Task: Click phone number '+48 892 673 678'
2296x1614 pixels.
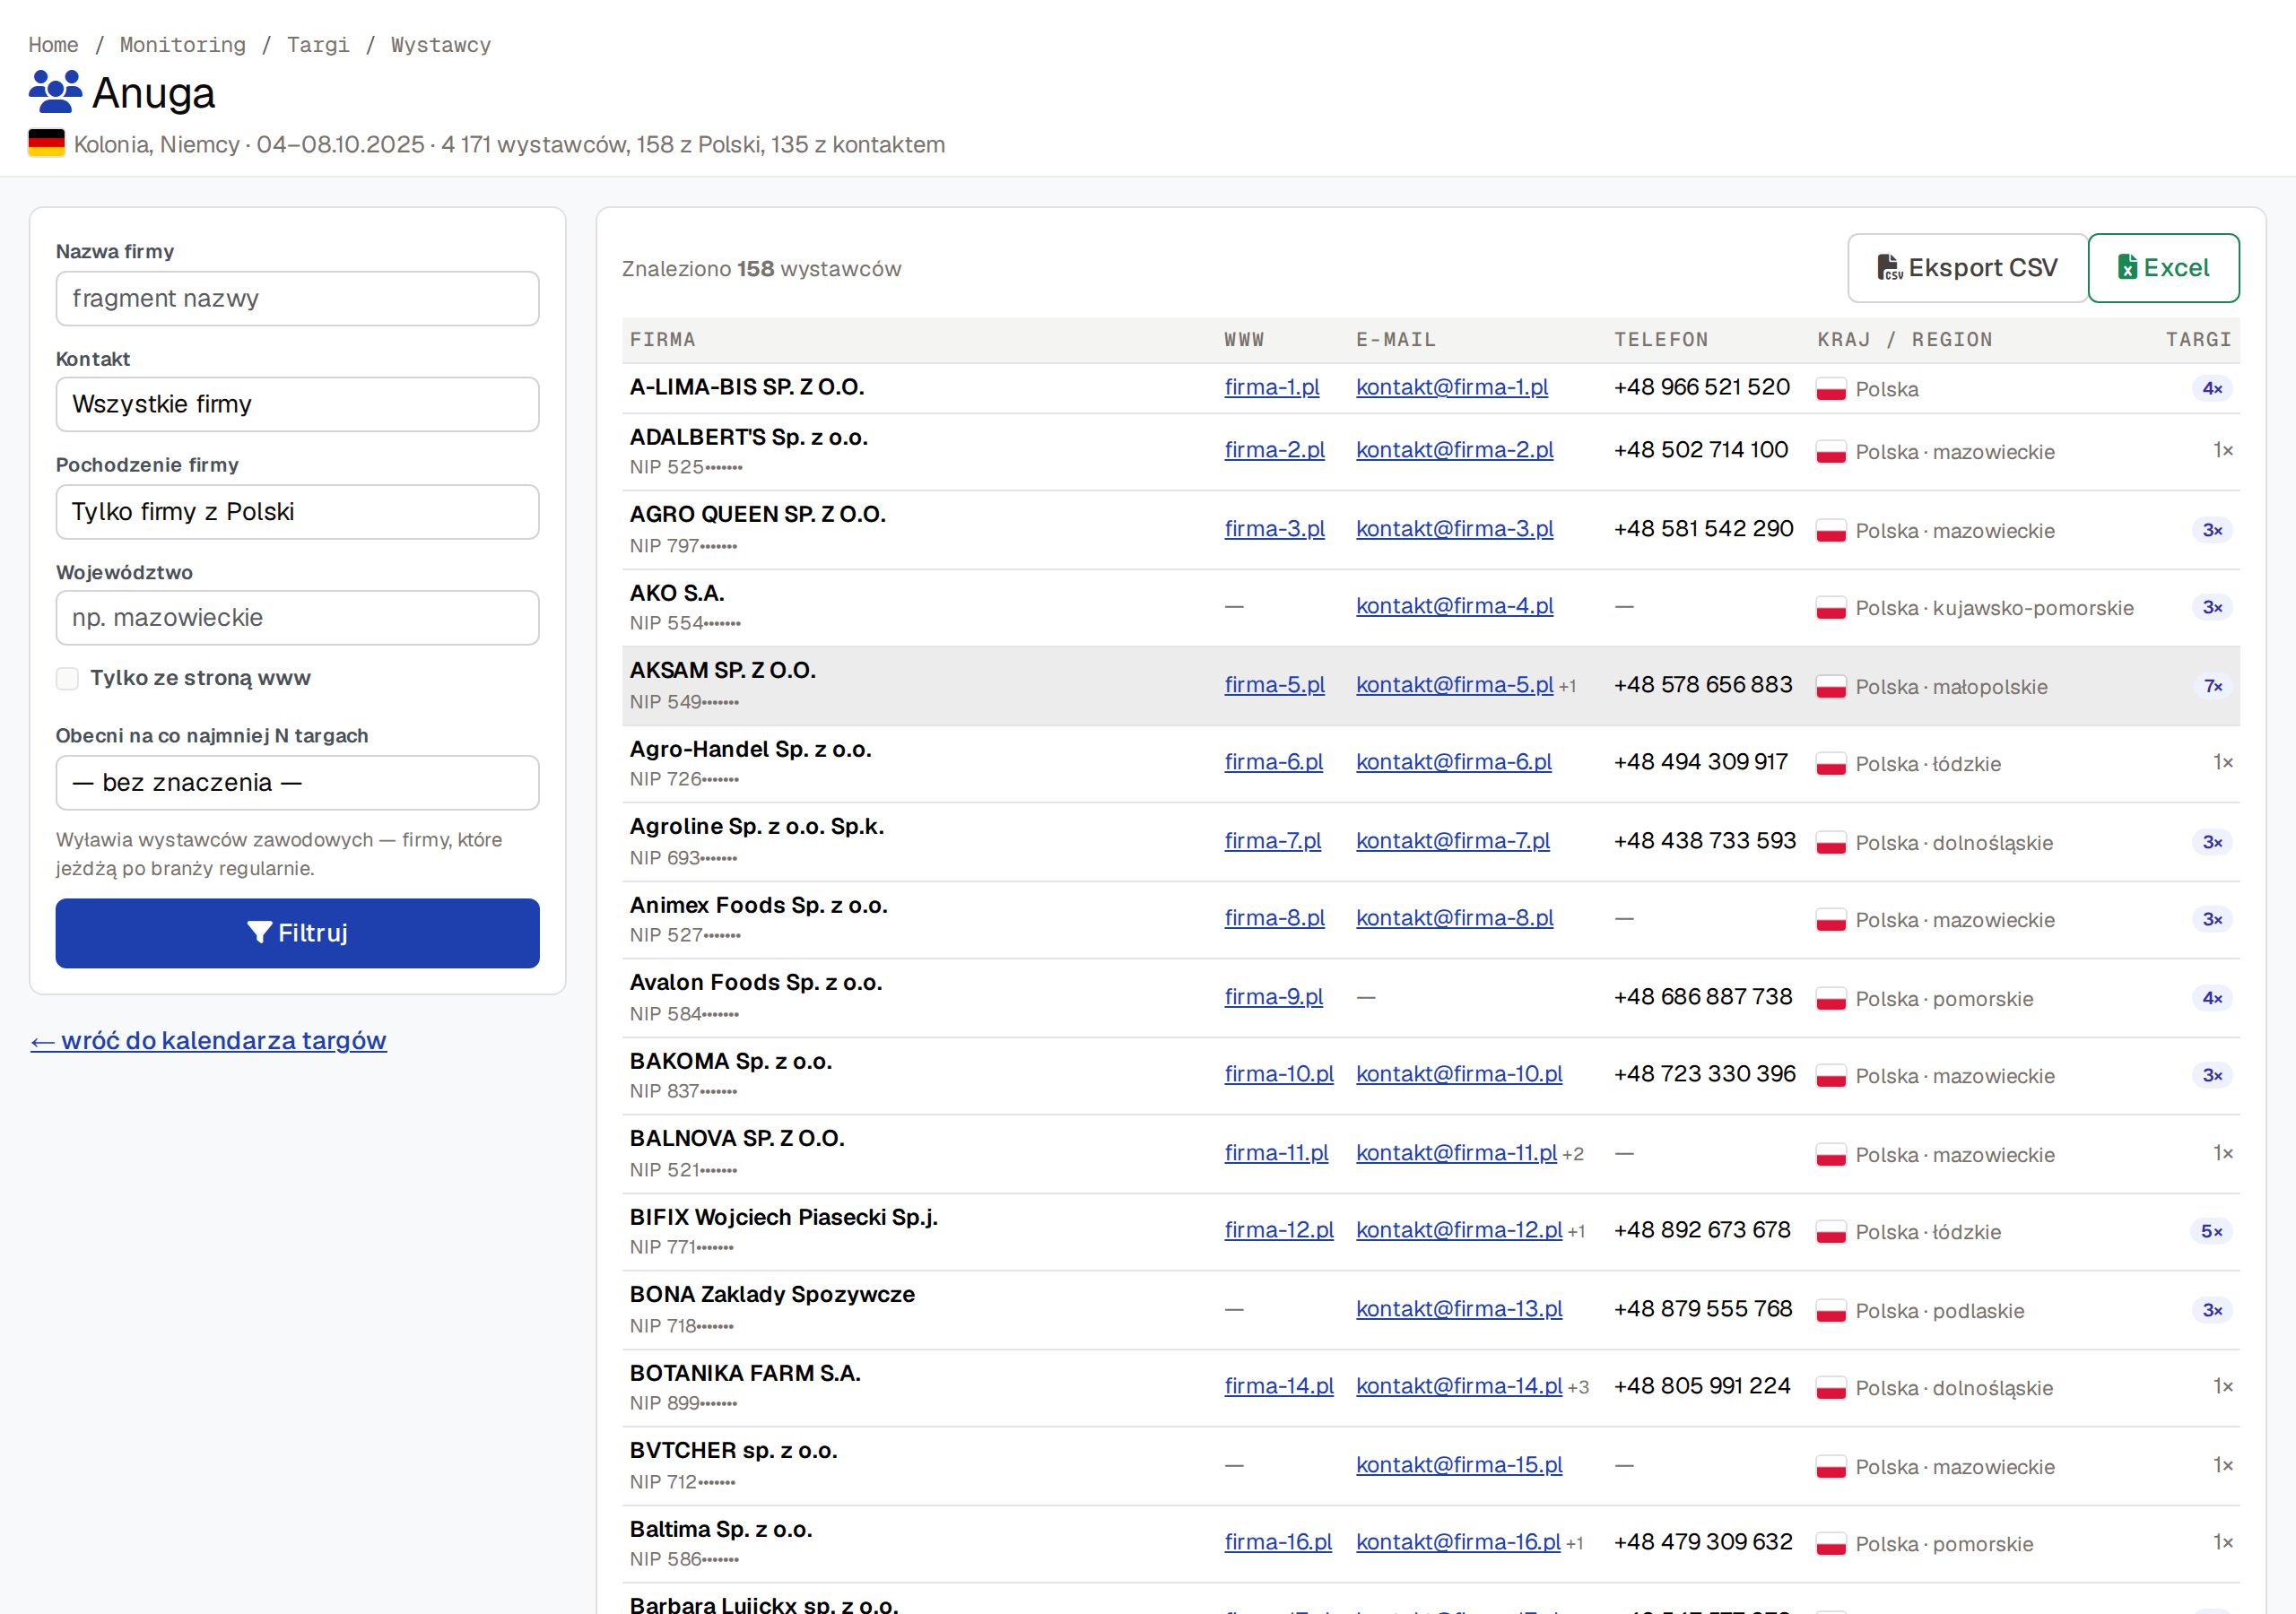Action: coord(1702,1230)
